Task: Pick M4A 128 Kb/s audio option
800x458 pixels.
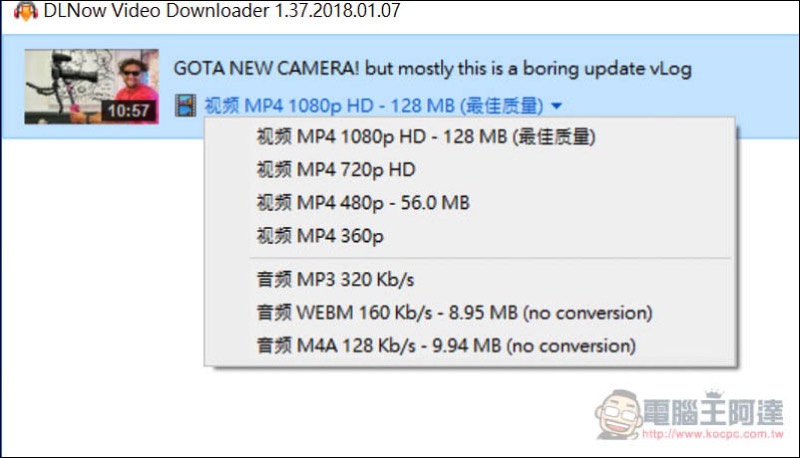Action: point(446,346)
